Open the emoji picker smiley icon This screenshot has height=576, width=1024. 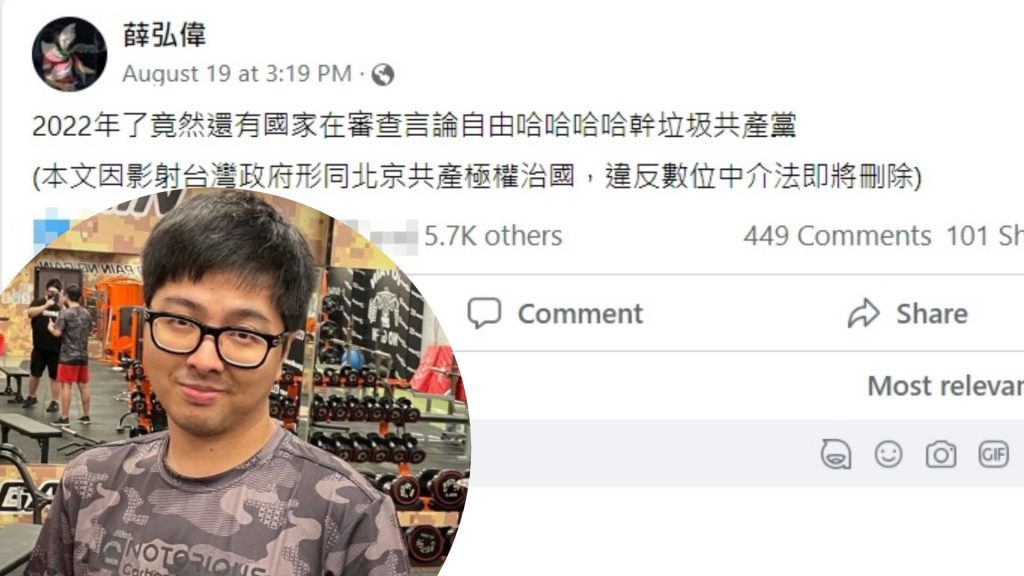coord(888,454)
